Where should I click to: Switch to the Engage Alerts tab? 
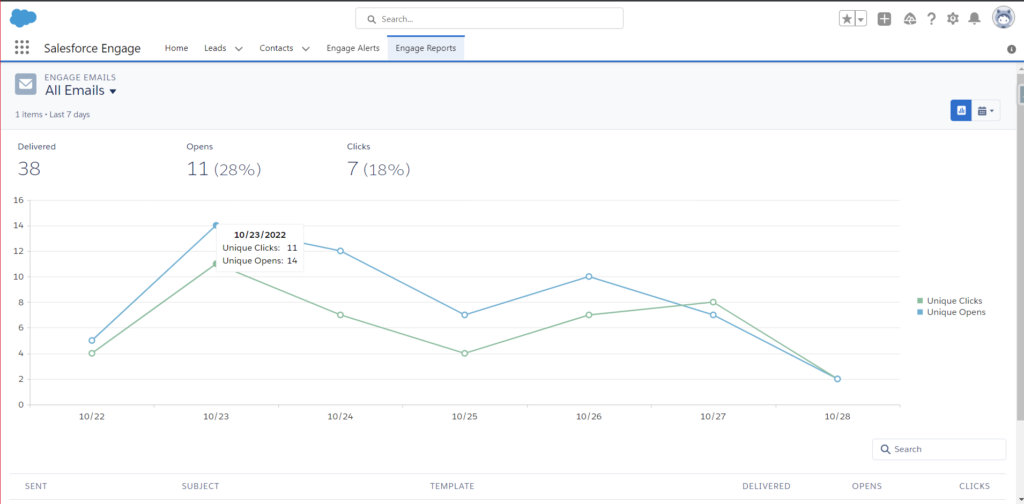[x=353, y=48]
